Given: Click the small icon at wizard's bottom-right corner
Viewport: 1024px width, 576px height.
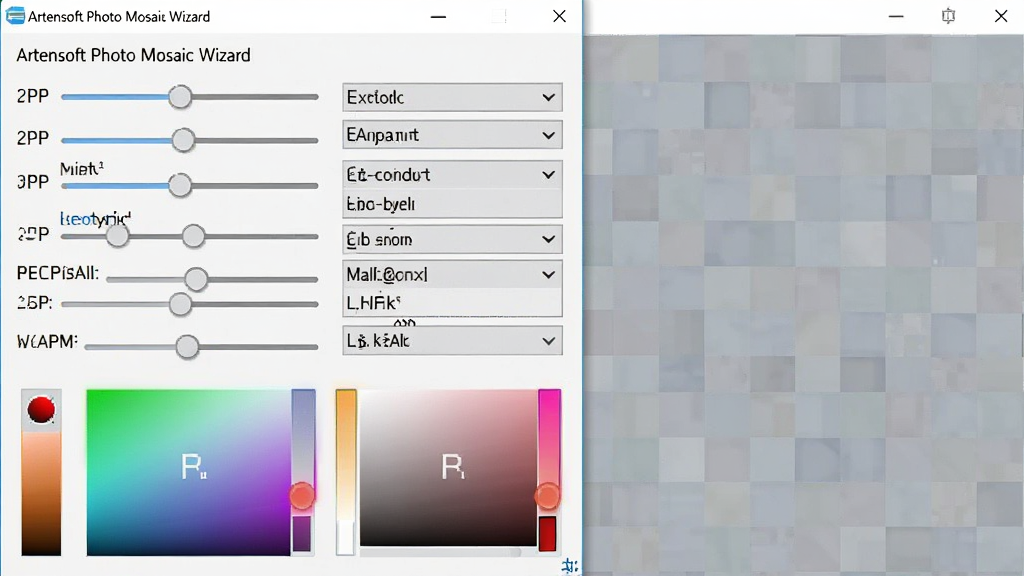Looking at the screenshot, I should point(569,566).
